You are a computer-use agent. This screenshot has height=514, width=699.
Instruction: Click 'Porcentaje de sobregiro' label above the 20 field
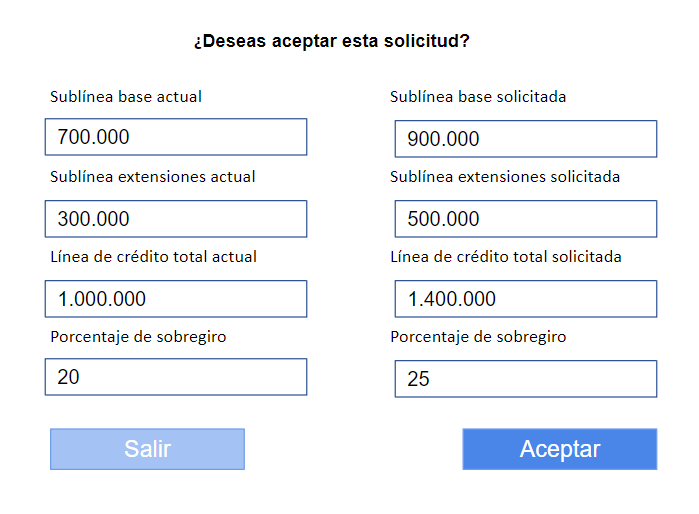pyautogui.click(x=138, y=337)
